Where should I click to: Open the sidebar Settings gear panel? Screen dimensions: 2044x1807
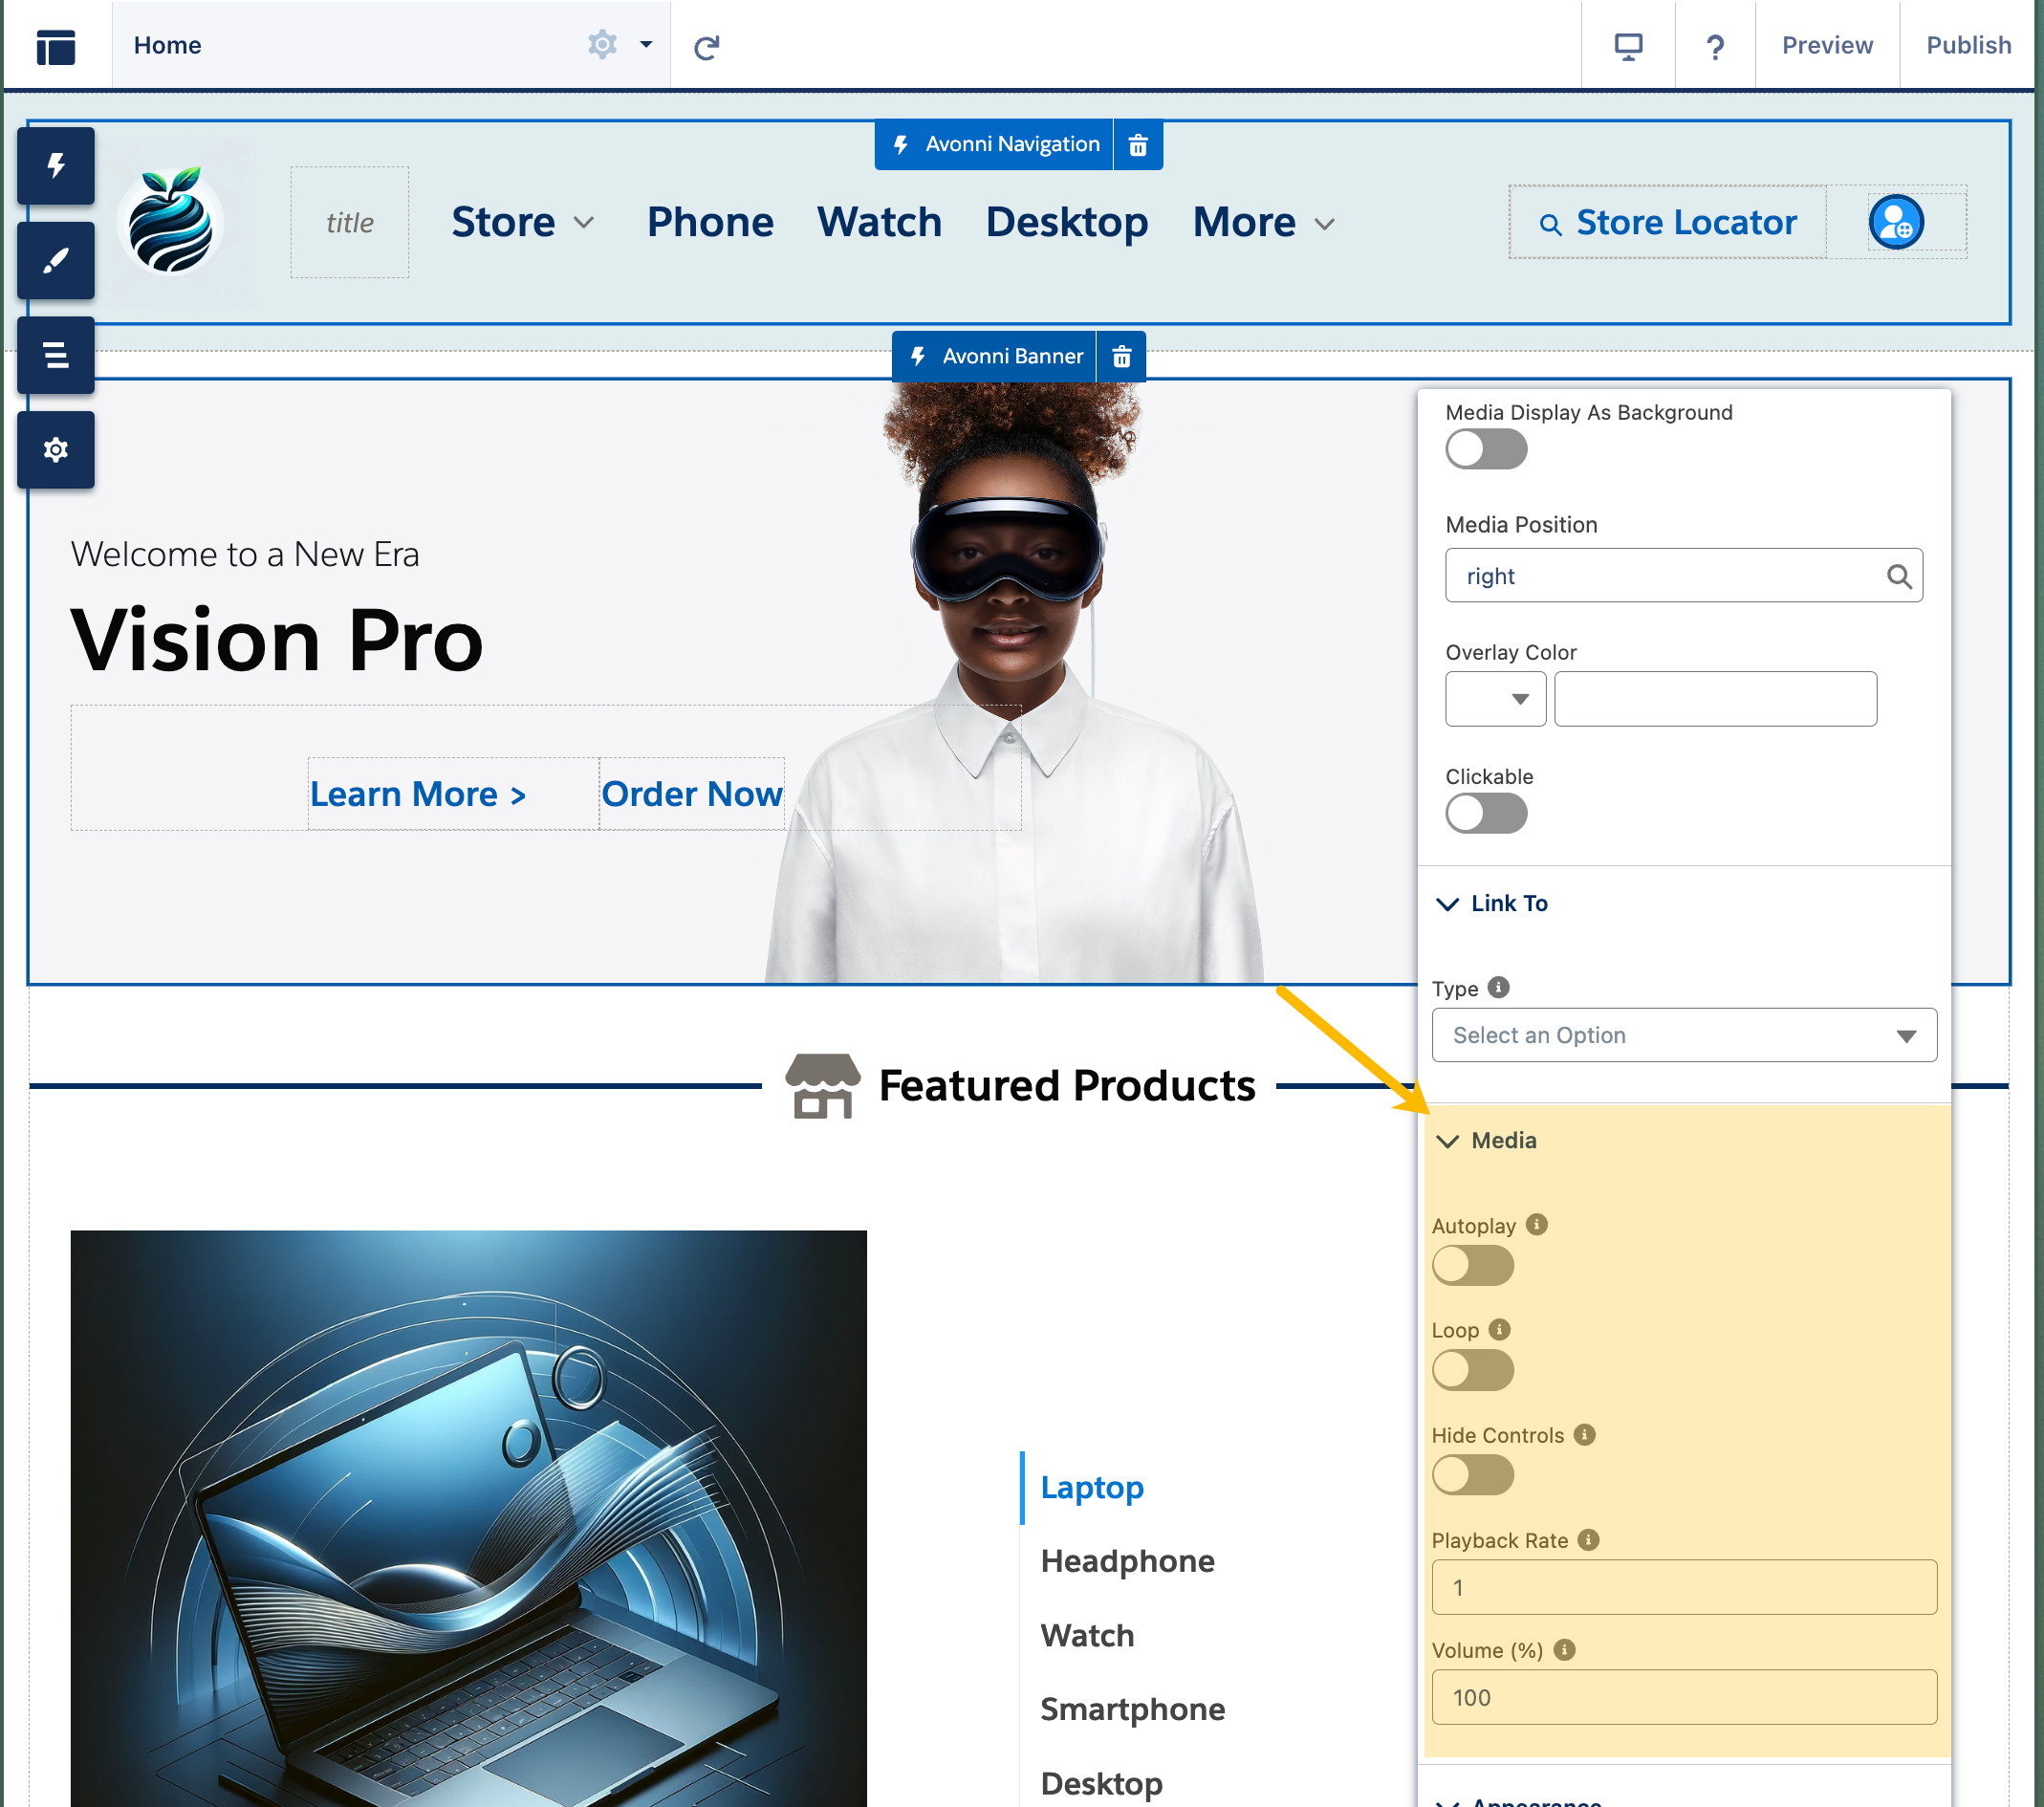click(56, 450)
